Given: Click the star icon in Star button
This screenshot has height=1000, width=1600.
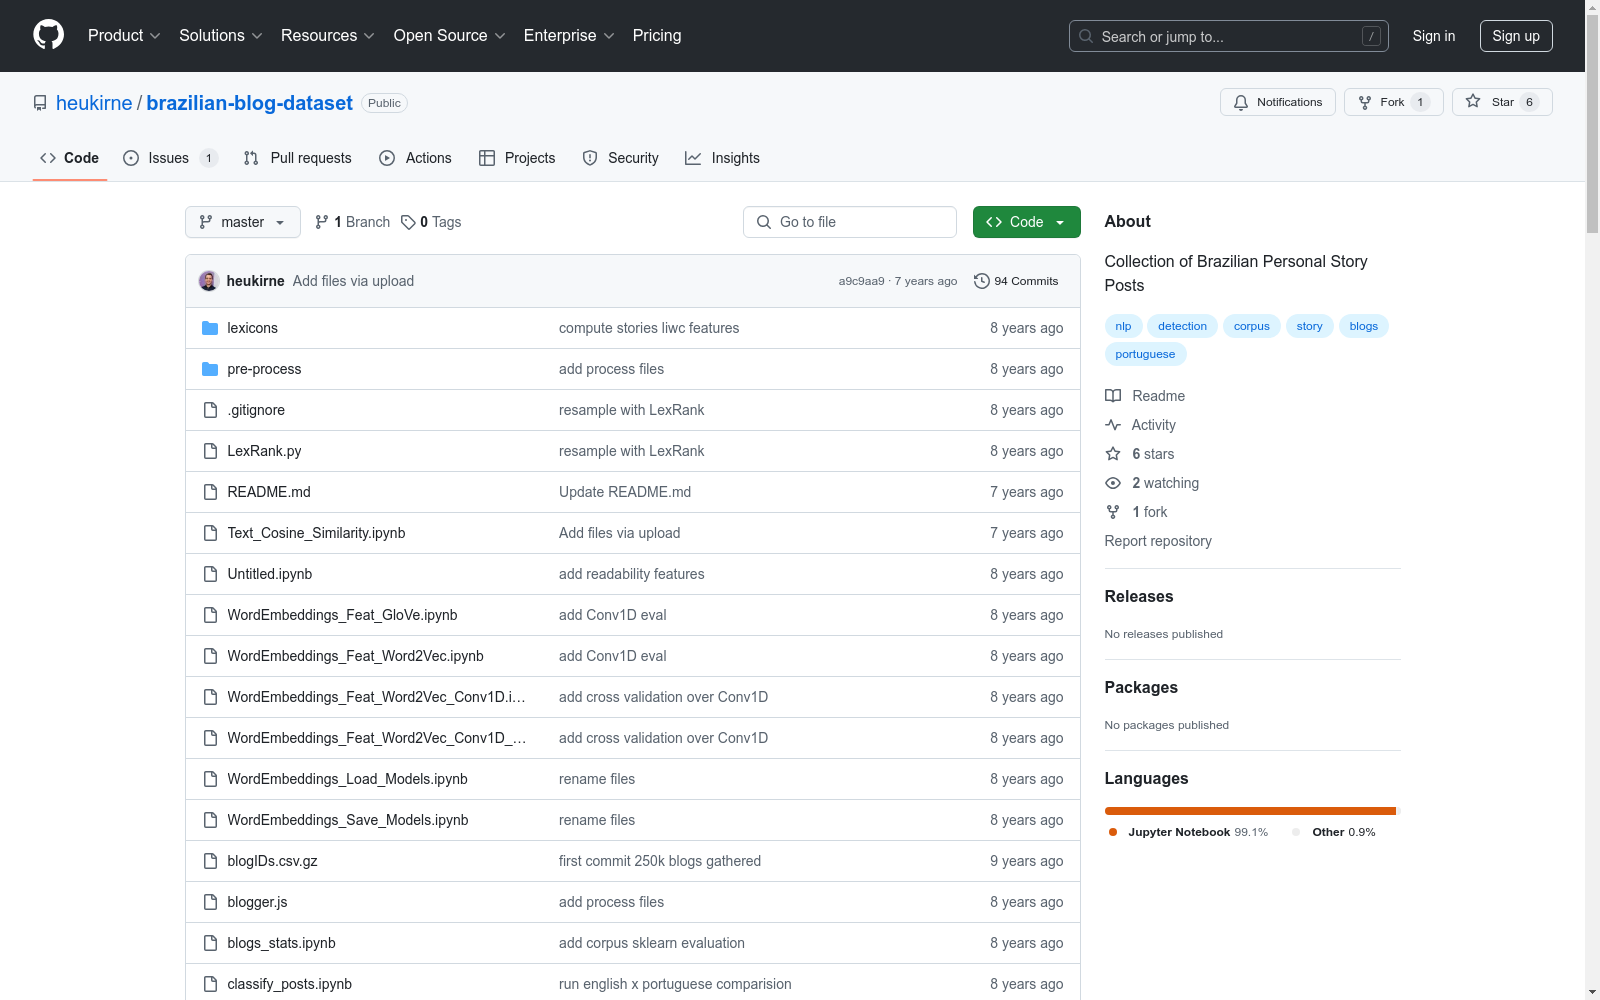Looking at the screenshot, I should coord(1473,101).
